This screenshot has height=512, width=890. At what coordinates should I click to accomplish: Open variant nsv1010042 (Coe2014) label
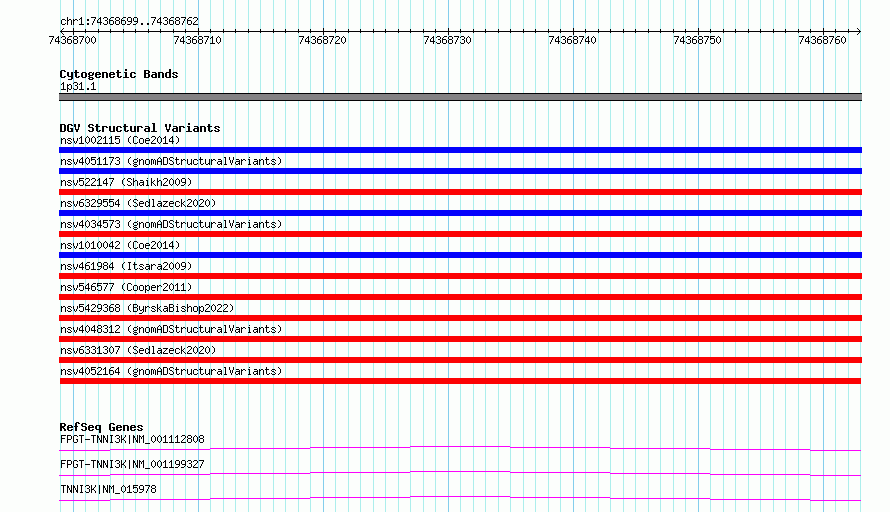pos(120,245)
